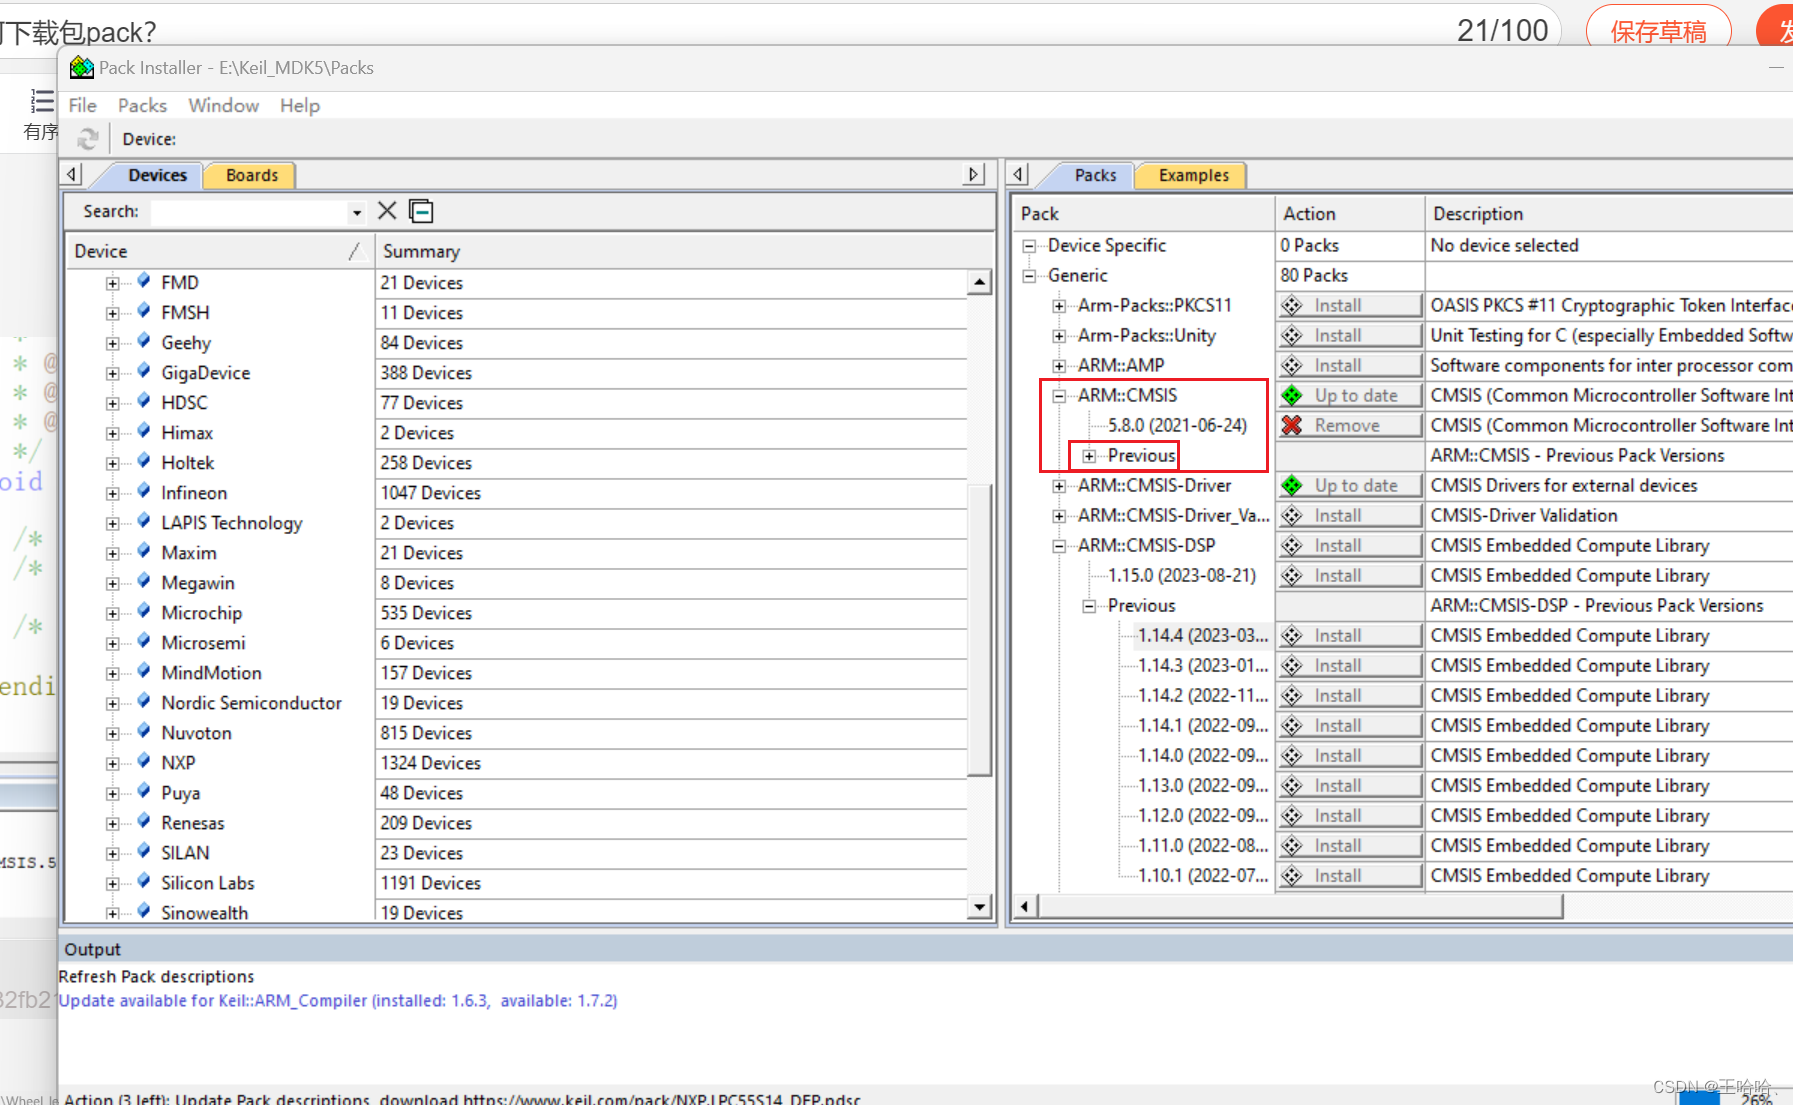Click install icon for CMSIS-DSP 1.14.4

1292,635
